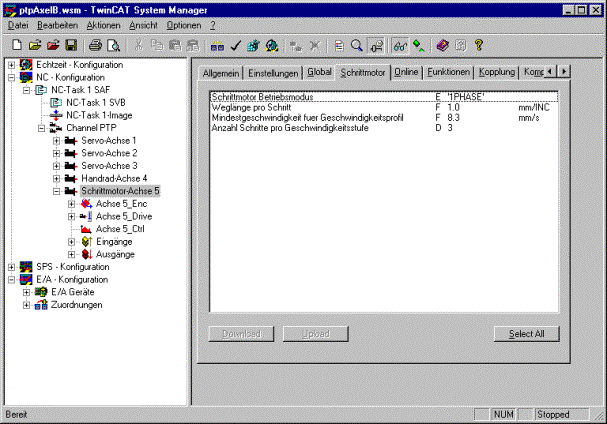Switch to the Online tab
This screenshot has height=424, width=607.
coord(406,72)
